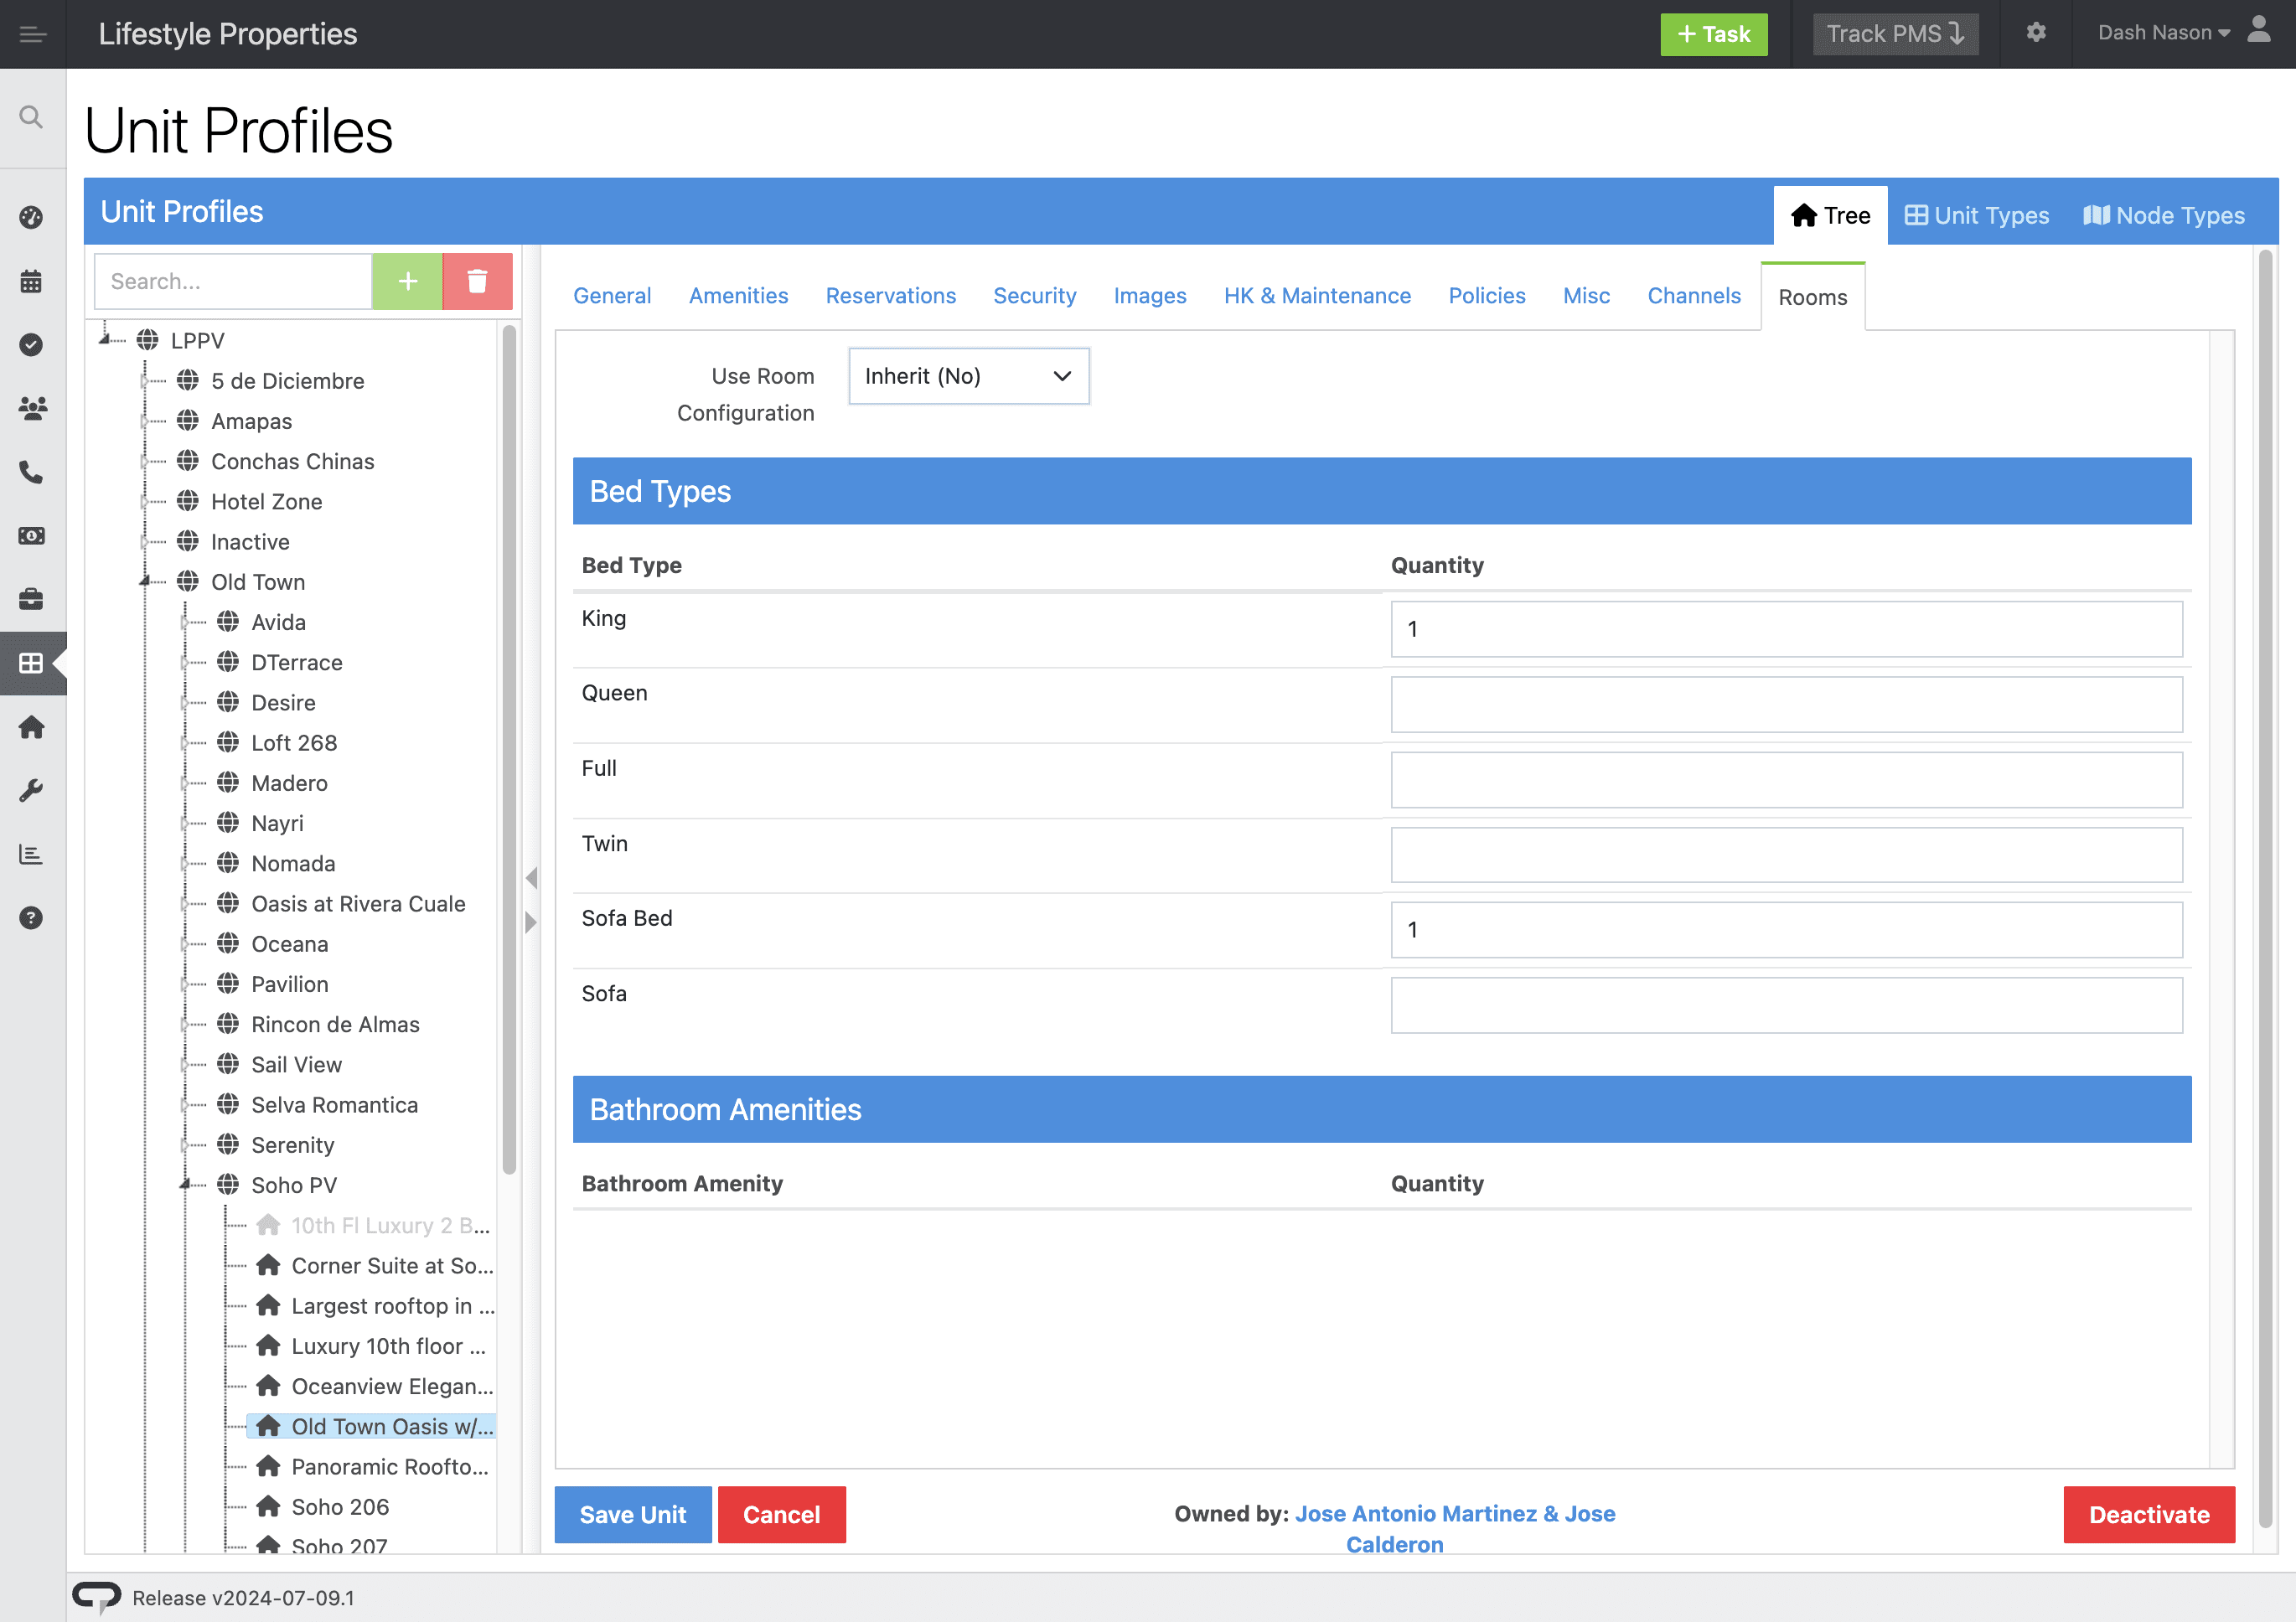Open the reports chart icon in the sidebar
Image resolution: width=2296 pixels, height=1622 pixels.
[31, 854]
